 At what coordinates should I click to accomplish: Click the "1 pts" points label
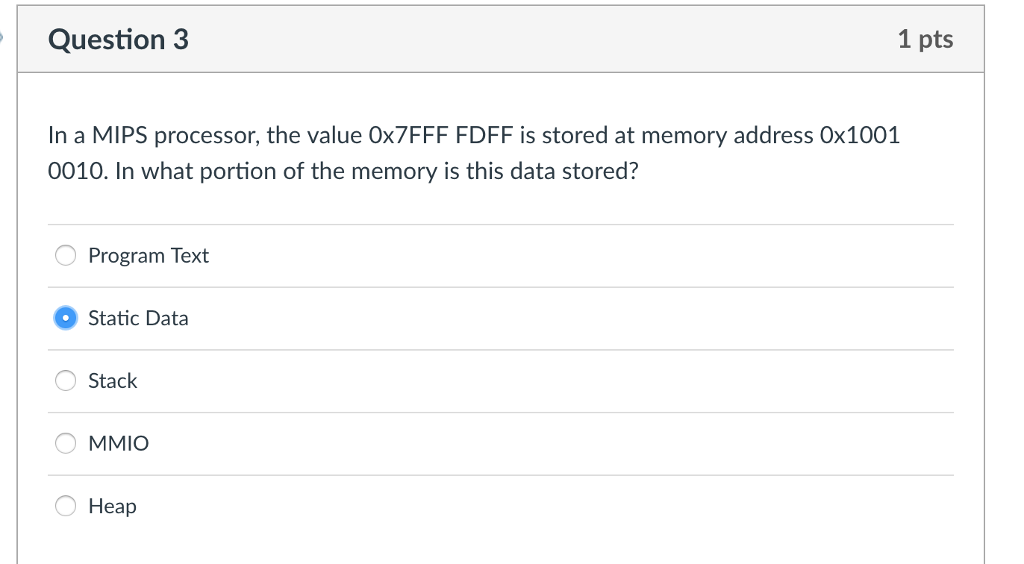click(x=925, y=40)
